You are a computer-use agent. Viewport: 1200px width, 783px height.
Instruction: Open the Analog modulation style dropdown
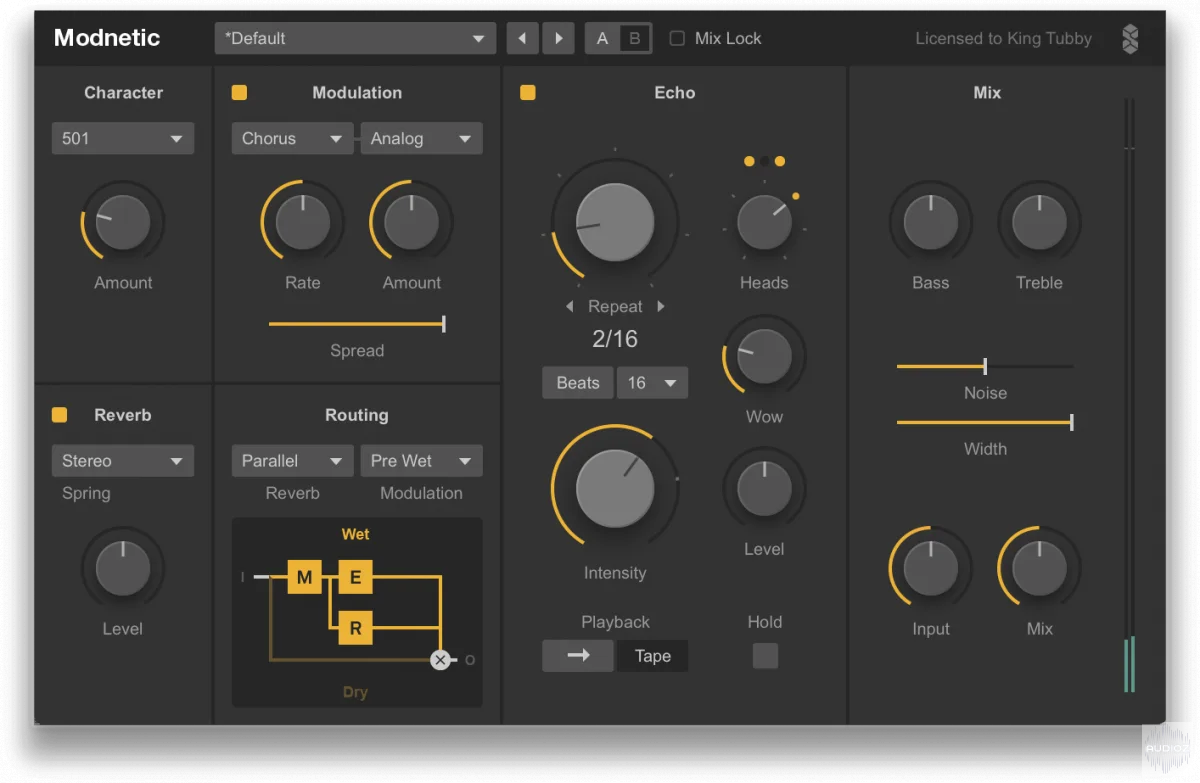point(421,139)
